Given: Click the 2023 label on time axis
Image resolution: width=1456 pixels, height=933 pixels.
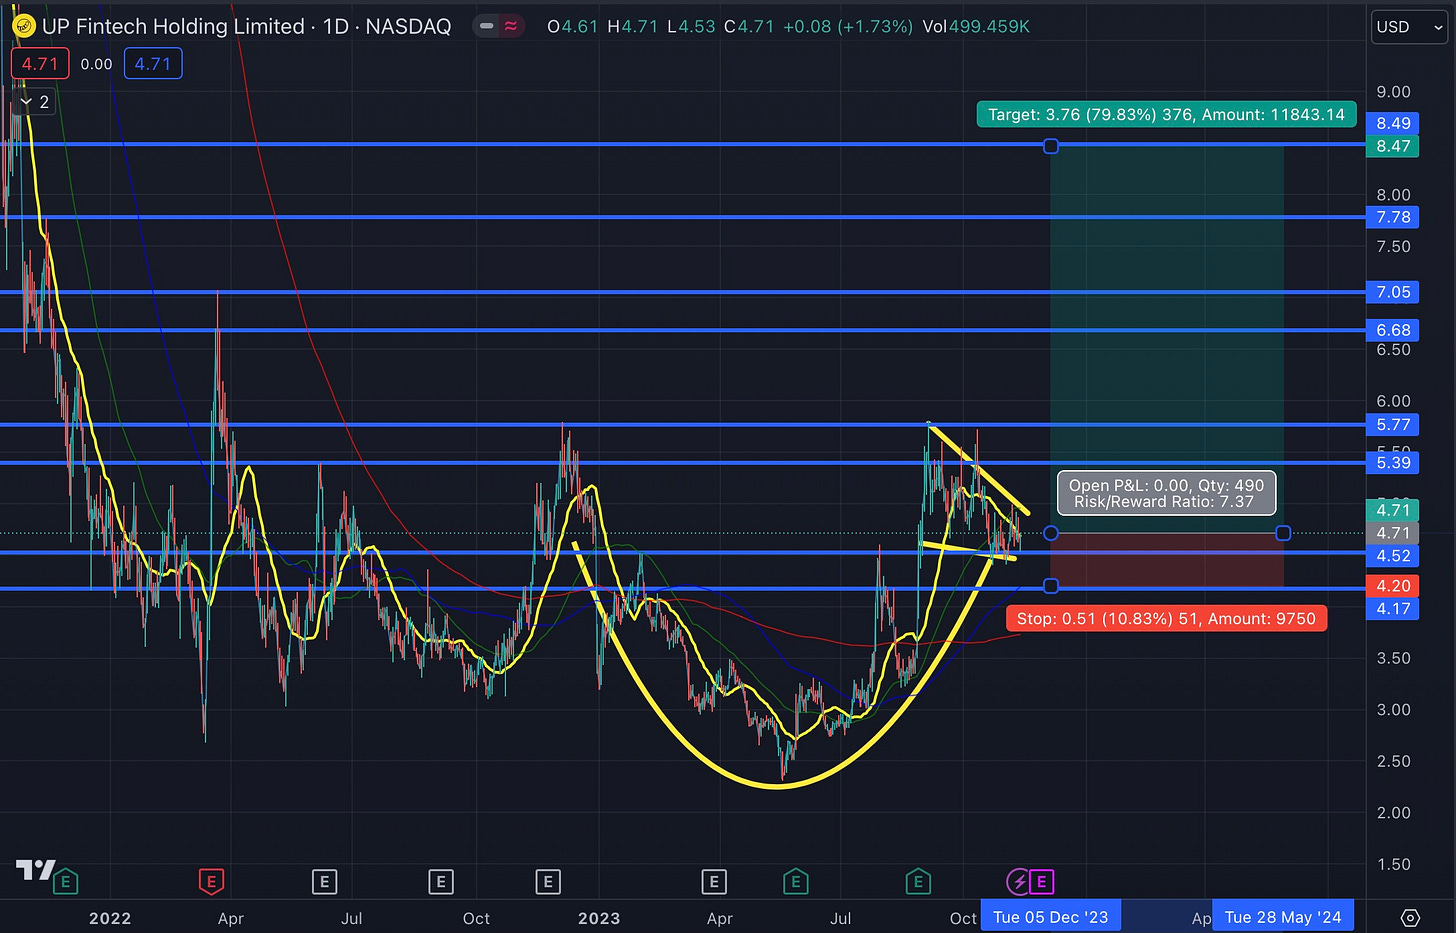Looking at the screenshot, I should click(599, 918).
